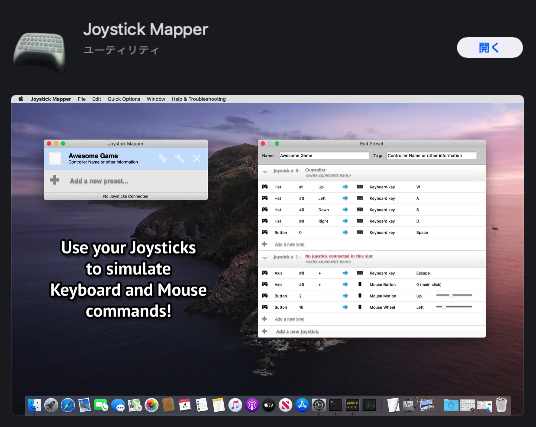The width and height of the screenshot is (536, 427).
Task: Open the Edit menu
Action: 96,99
